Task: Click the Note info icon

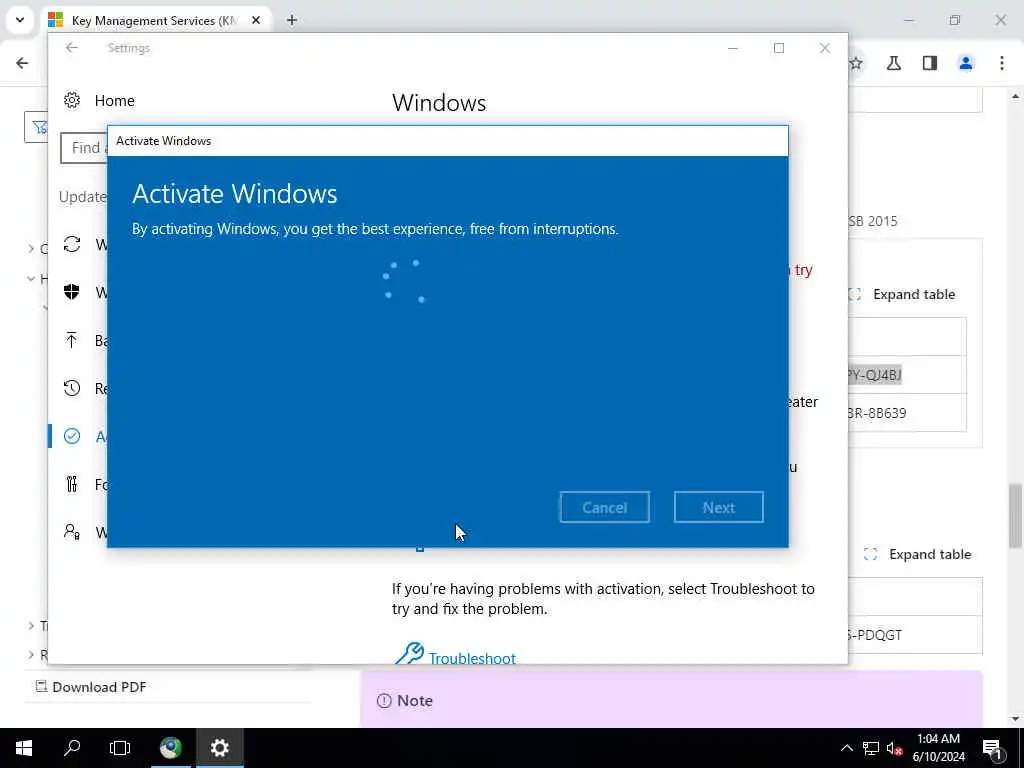Action: click(384, 701)
